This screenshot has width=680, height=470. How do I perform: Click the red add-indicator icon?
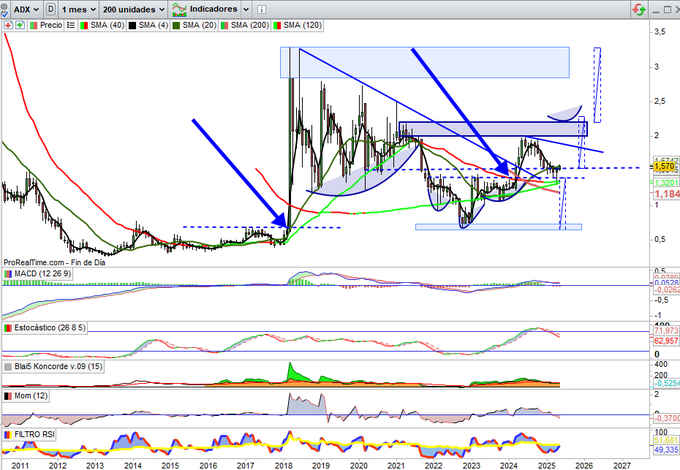coord(8,25)
